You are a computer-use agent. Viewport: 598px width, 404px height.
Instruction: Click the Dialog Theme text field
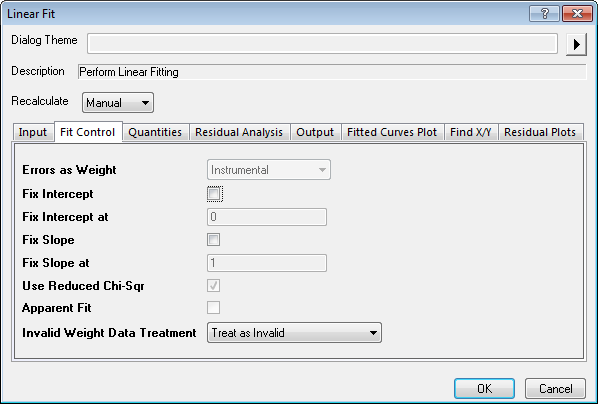click(322, 43)
